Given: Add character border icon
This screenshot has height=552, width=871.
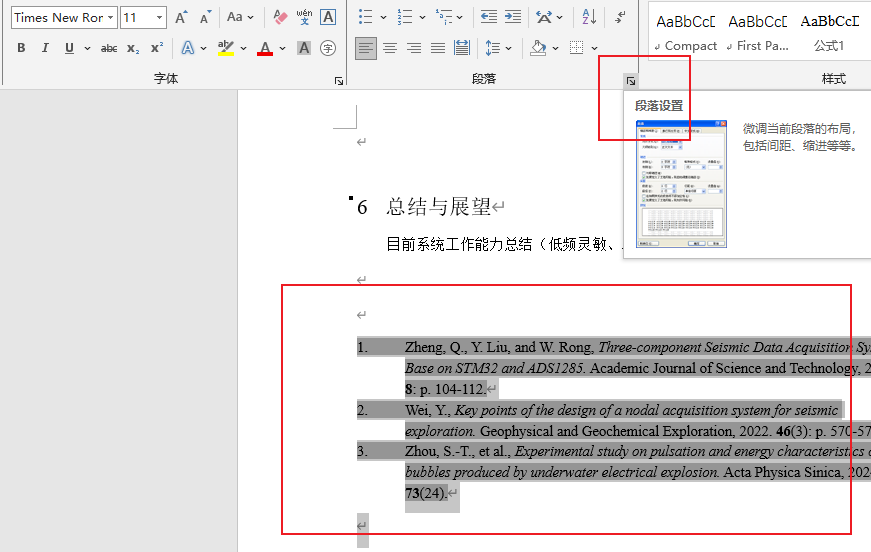Looking at the screenshot, I should pyautogui.click(x=328, y=17).
